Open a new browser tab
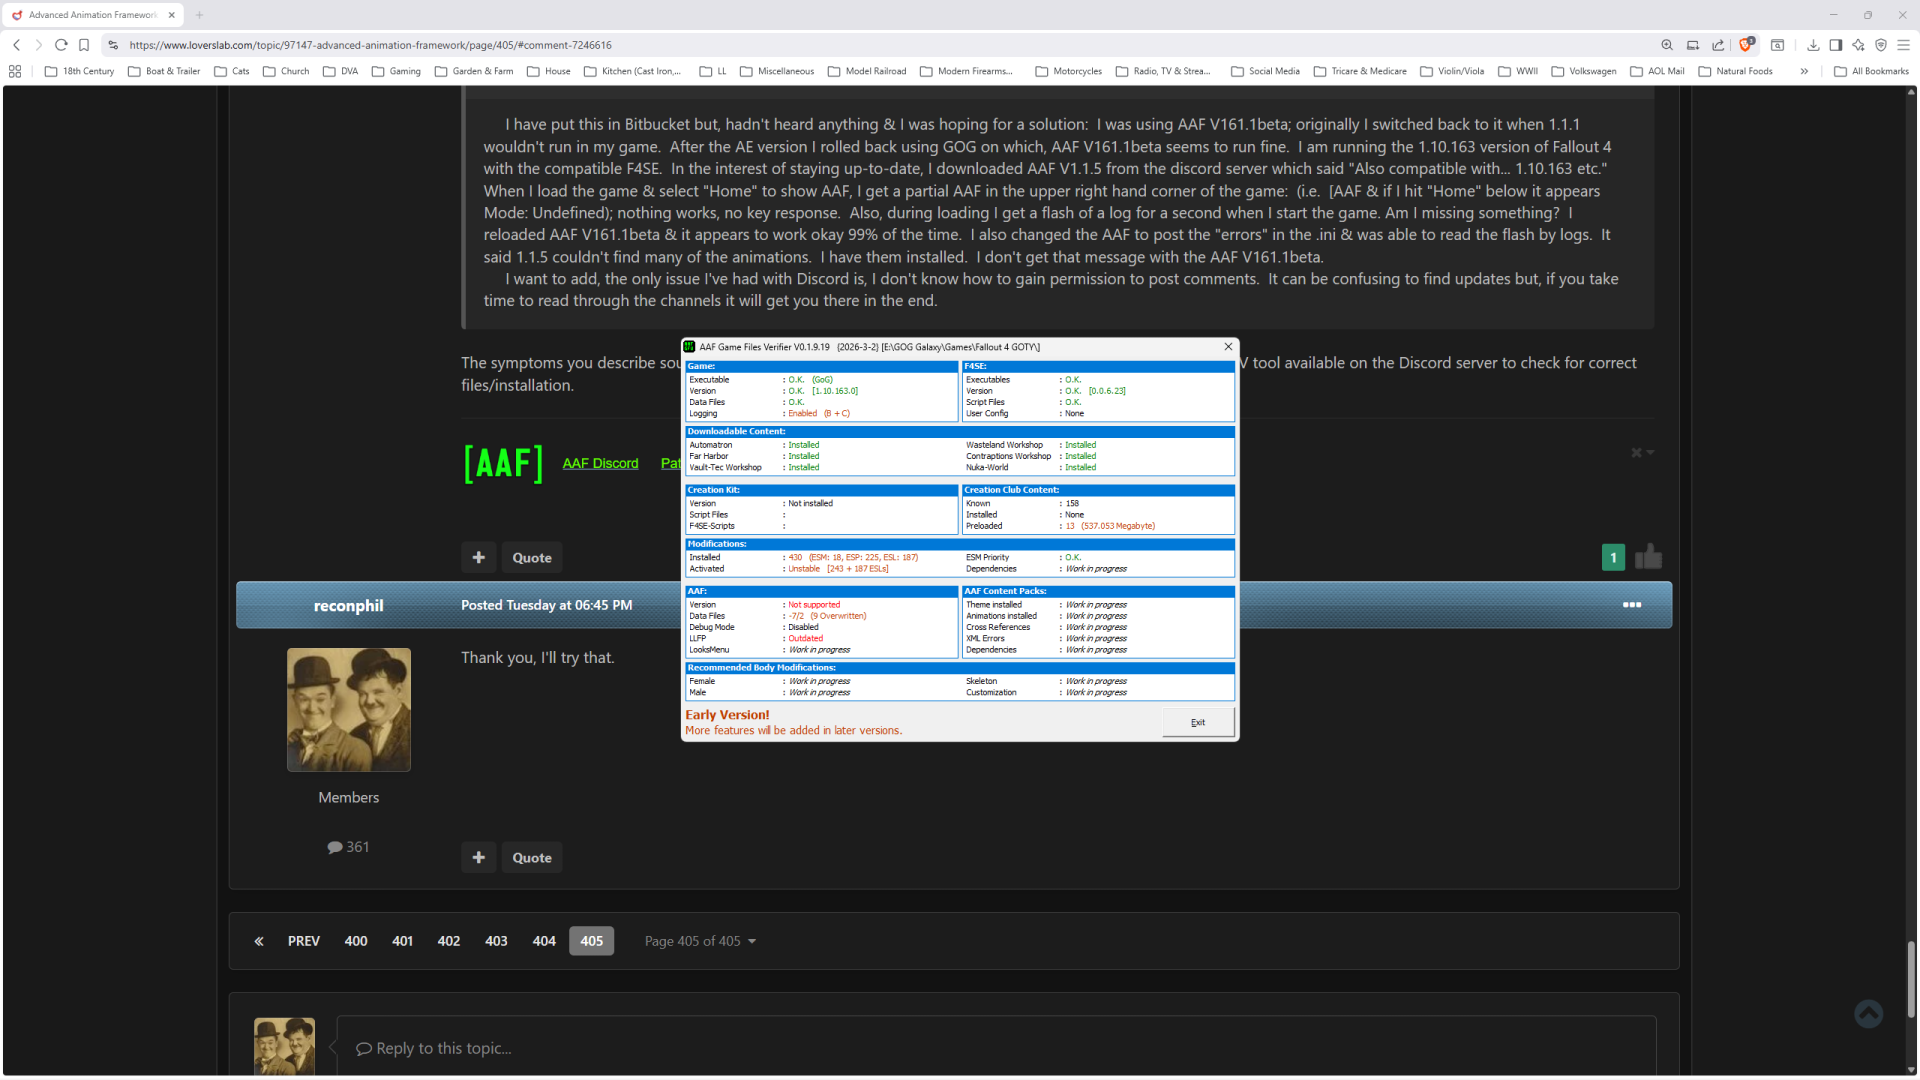 (x=200, y=15)
